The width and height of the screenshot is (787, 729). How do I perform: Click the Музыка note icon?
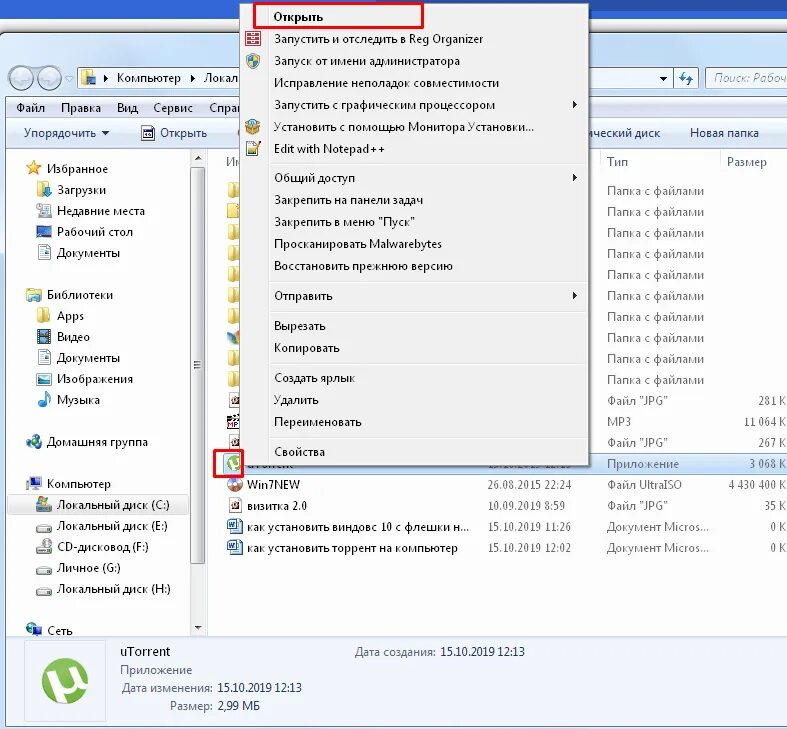click(44, 399)
